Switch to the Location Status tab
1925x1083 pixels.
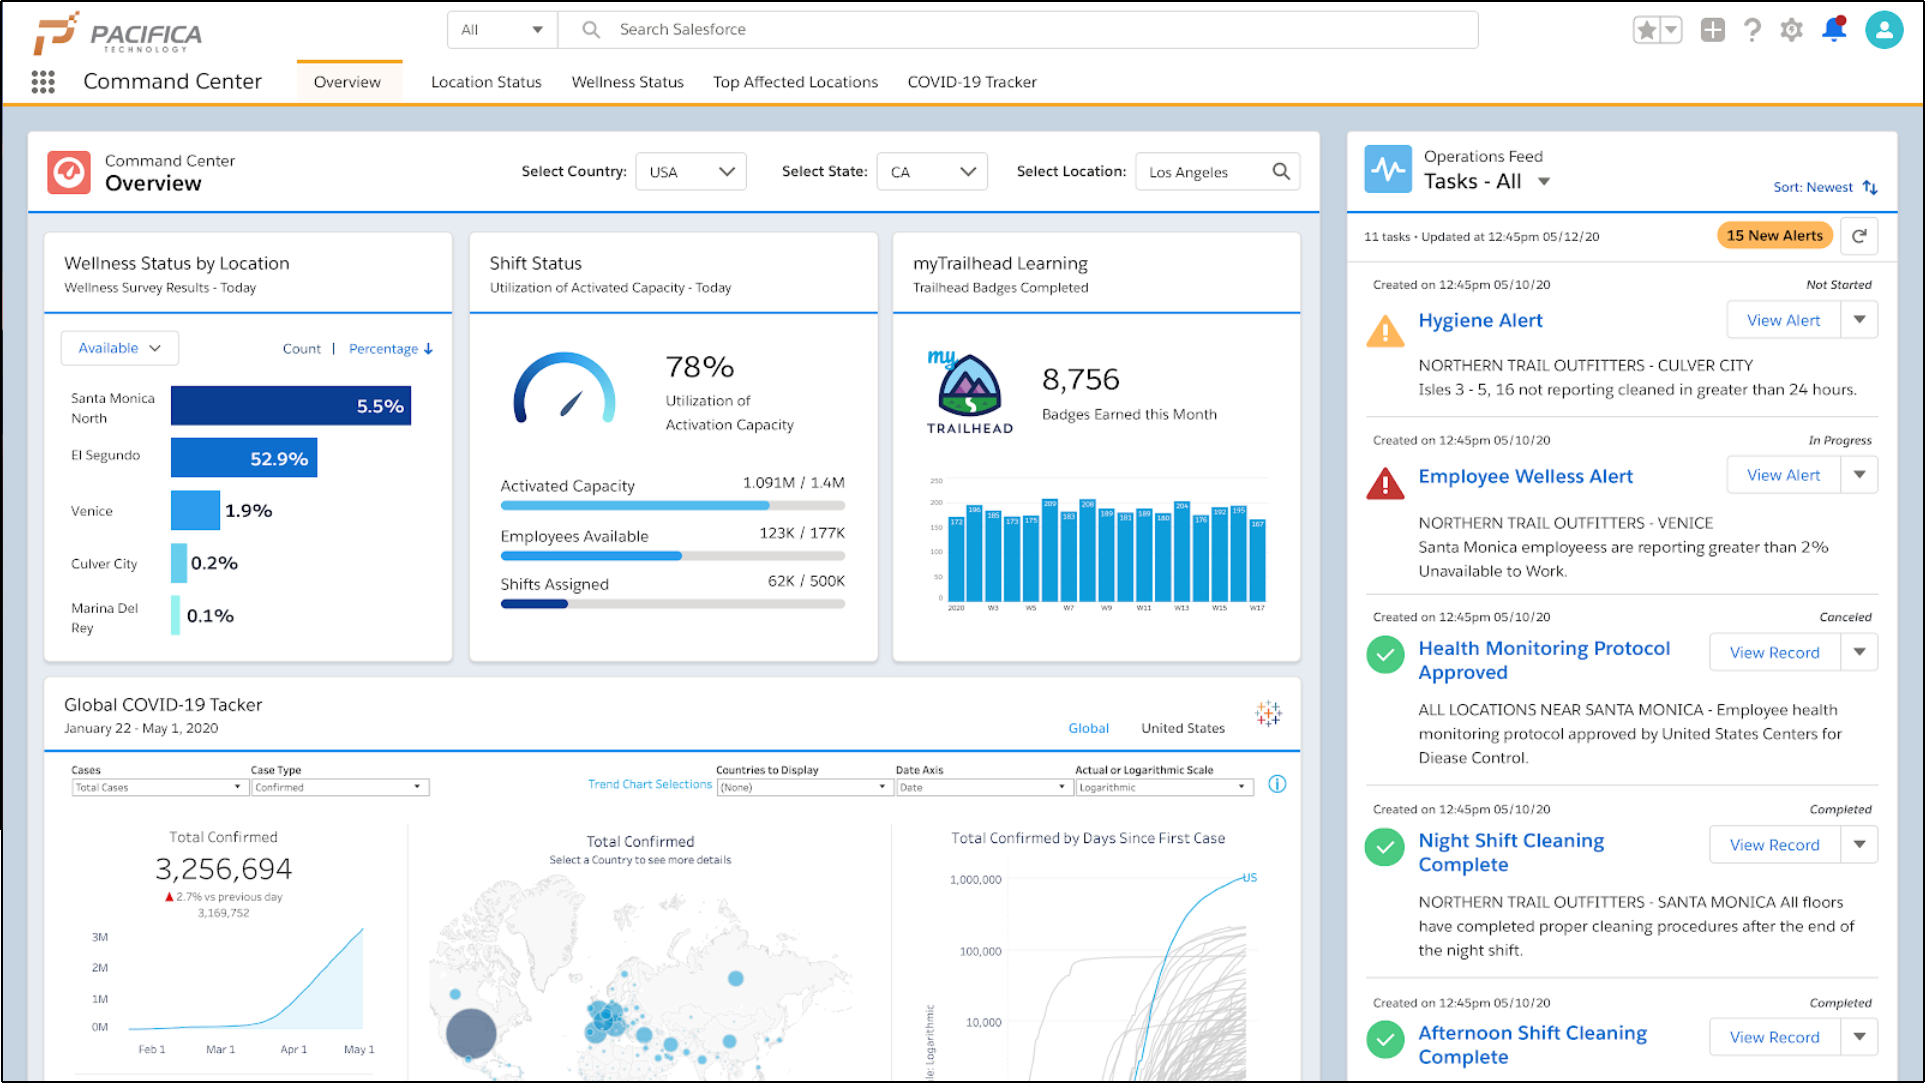[x=486, y=82]
